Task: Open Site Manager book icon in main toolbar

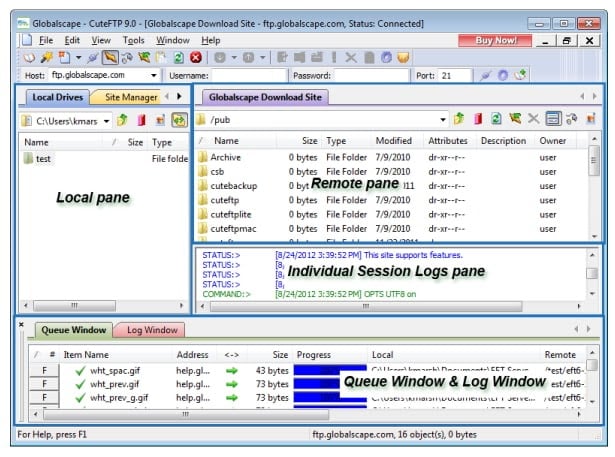Action: pos(29,58)
